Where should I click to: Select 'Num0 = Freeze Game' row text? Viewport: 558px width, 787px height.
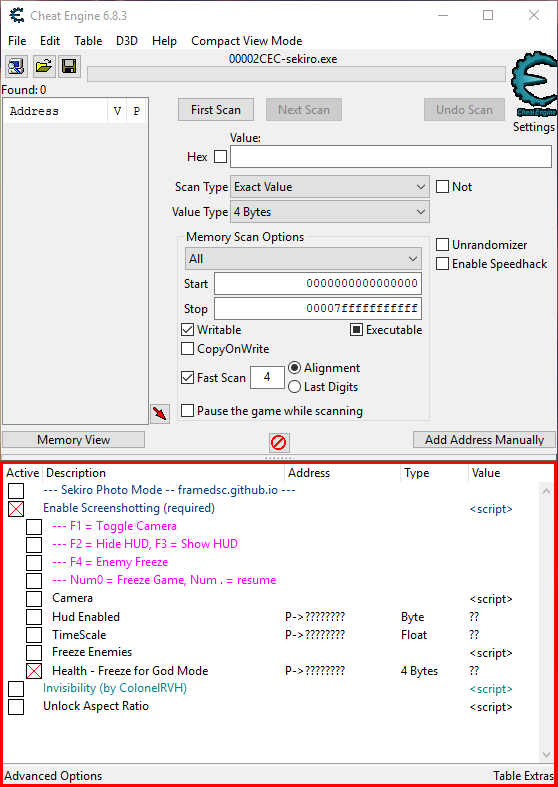[164, 580]
